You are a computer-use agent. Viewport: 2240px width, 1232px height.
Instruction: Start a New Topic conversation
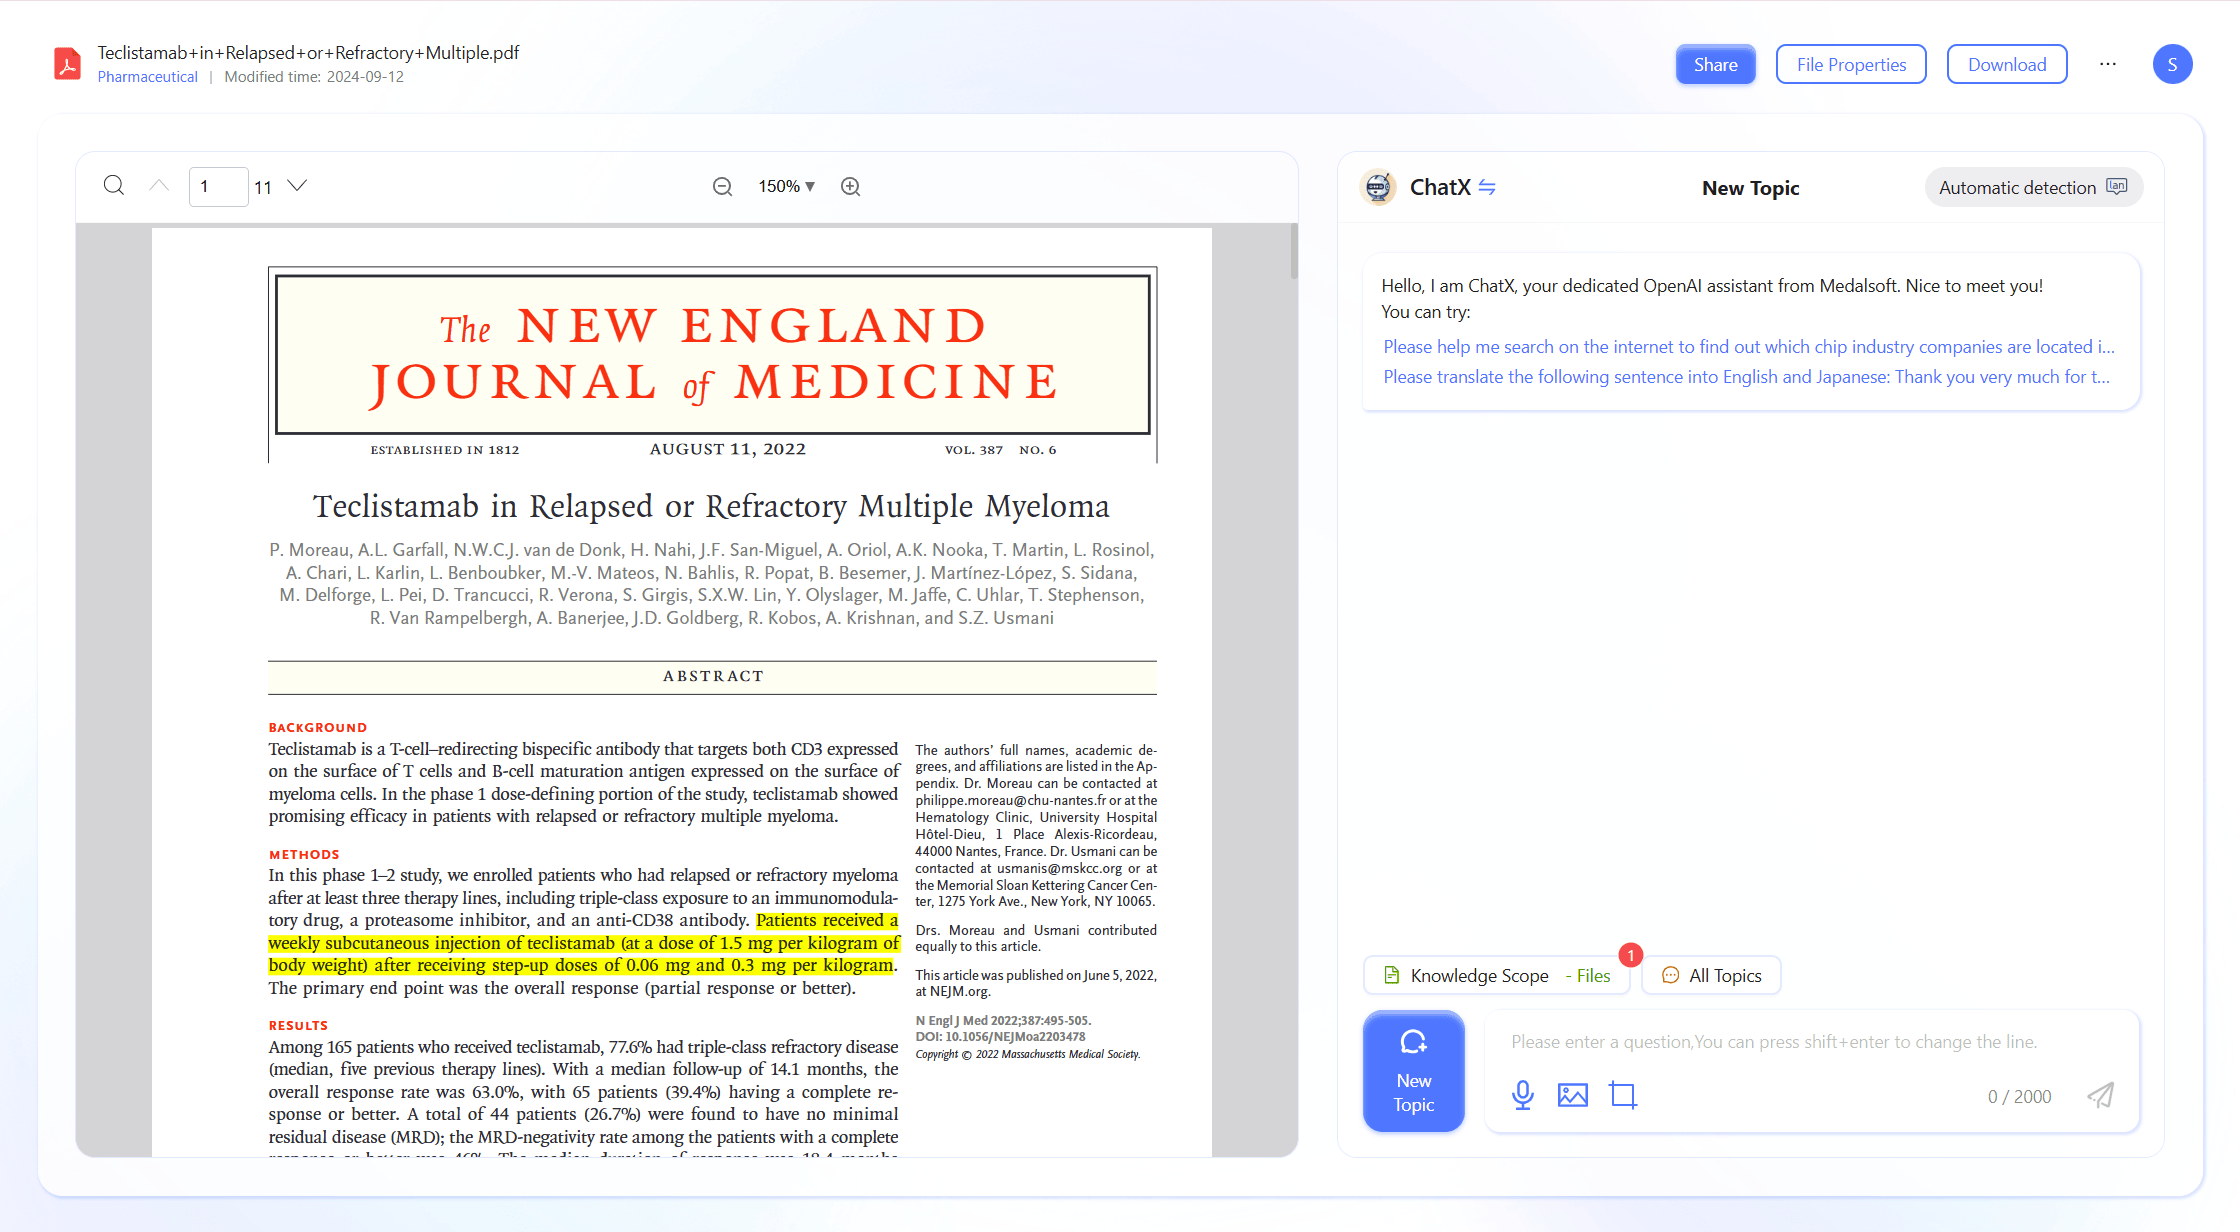[x=1413, y=1071]
